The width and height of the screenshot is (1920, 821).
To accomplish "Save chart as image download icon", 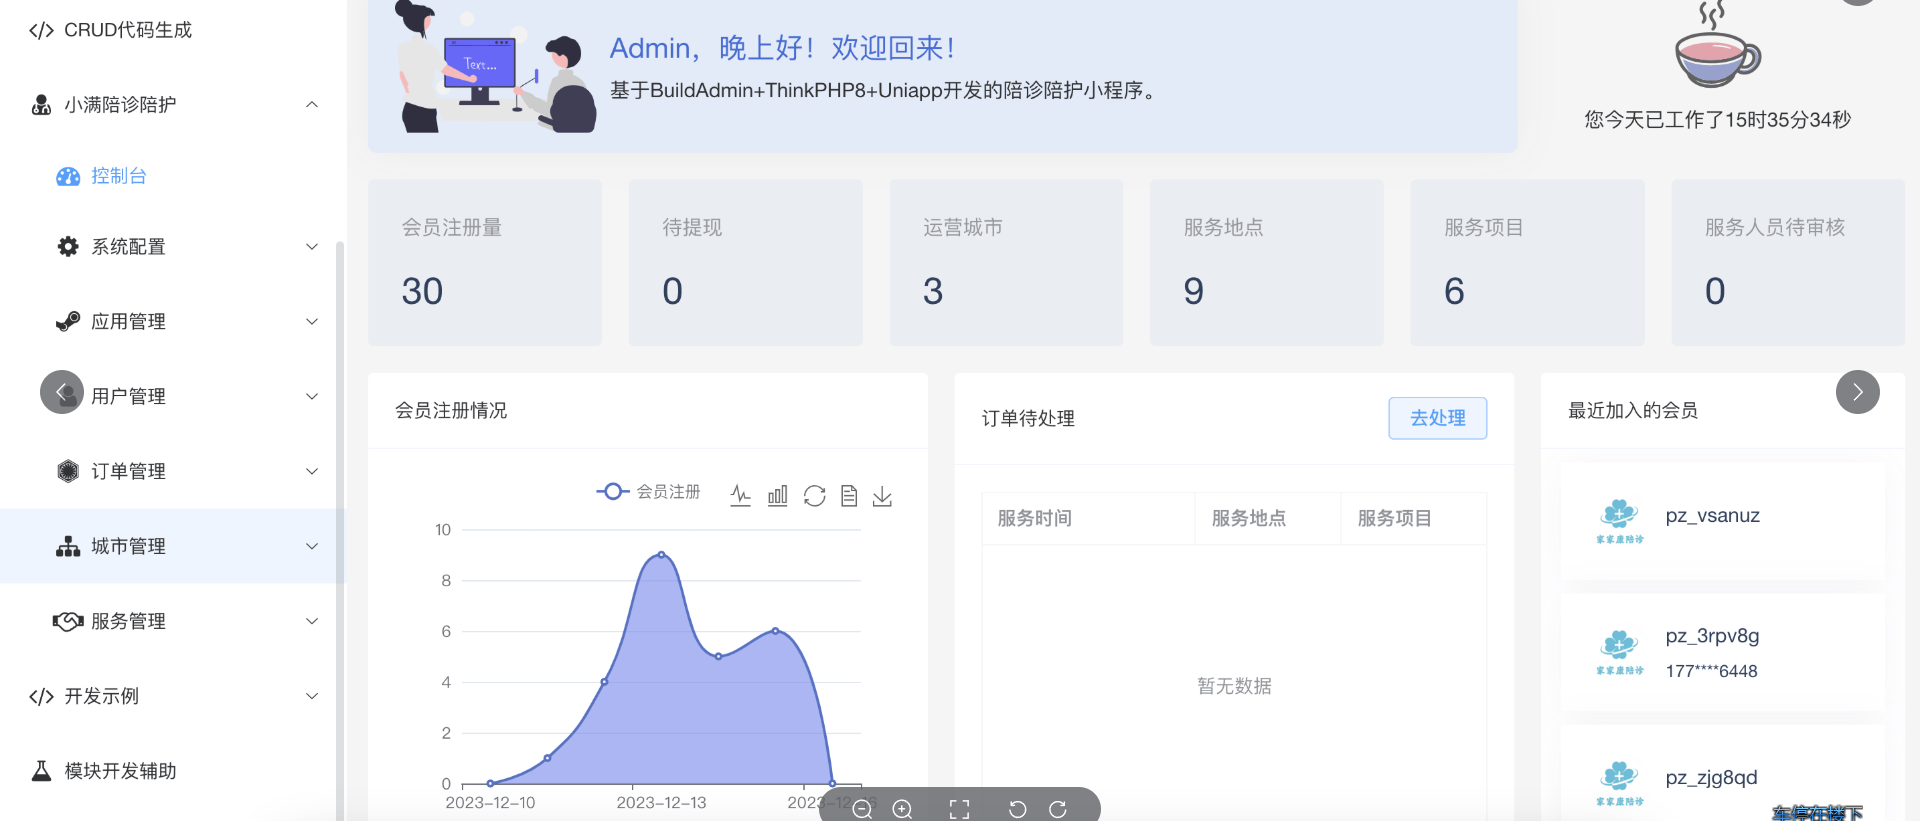I will click(882, 496).
